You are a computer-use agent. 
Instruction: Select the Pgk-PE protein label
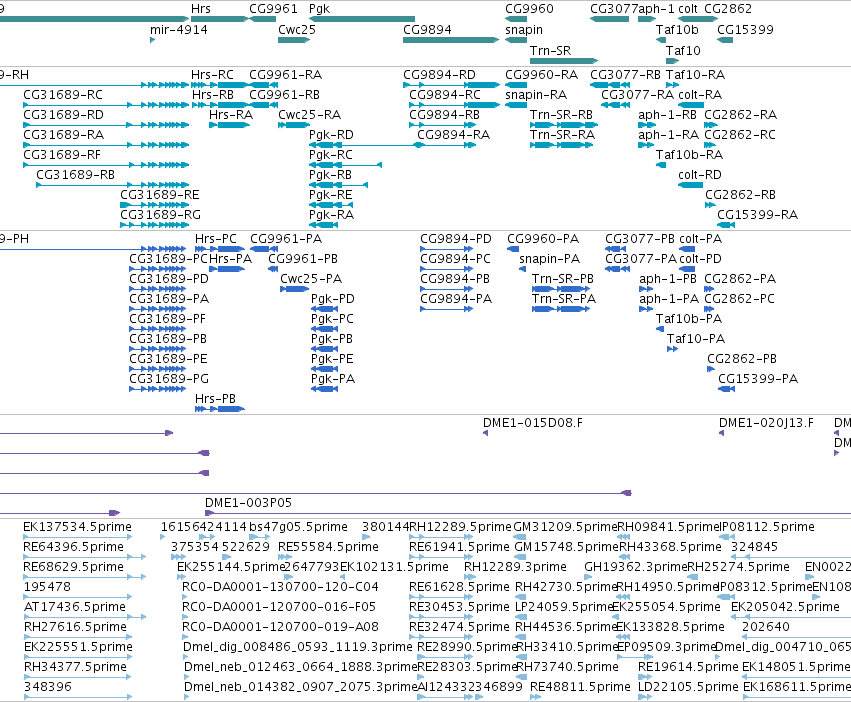pyautogui.click(x=332, y=358)
